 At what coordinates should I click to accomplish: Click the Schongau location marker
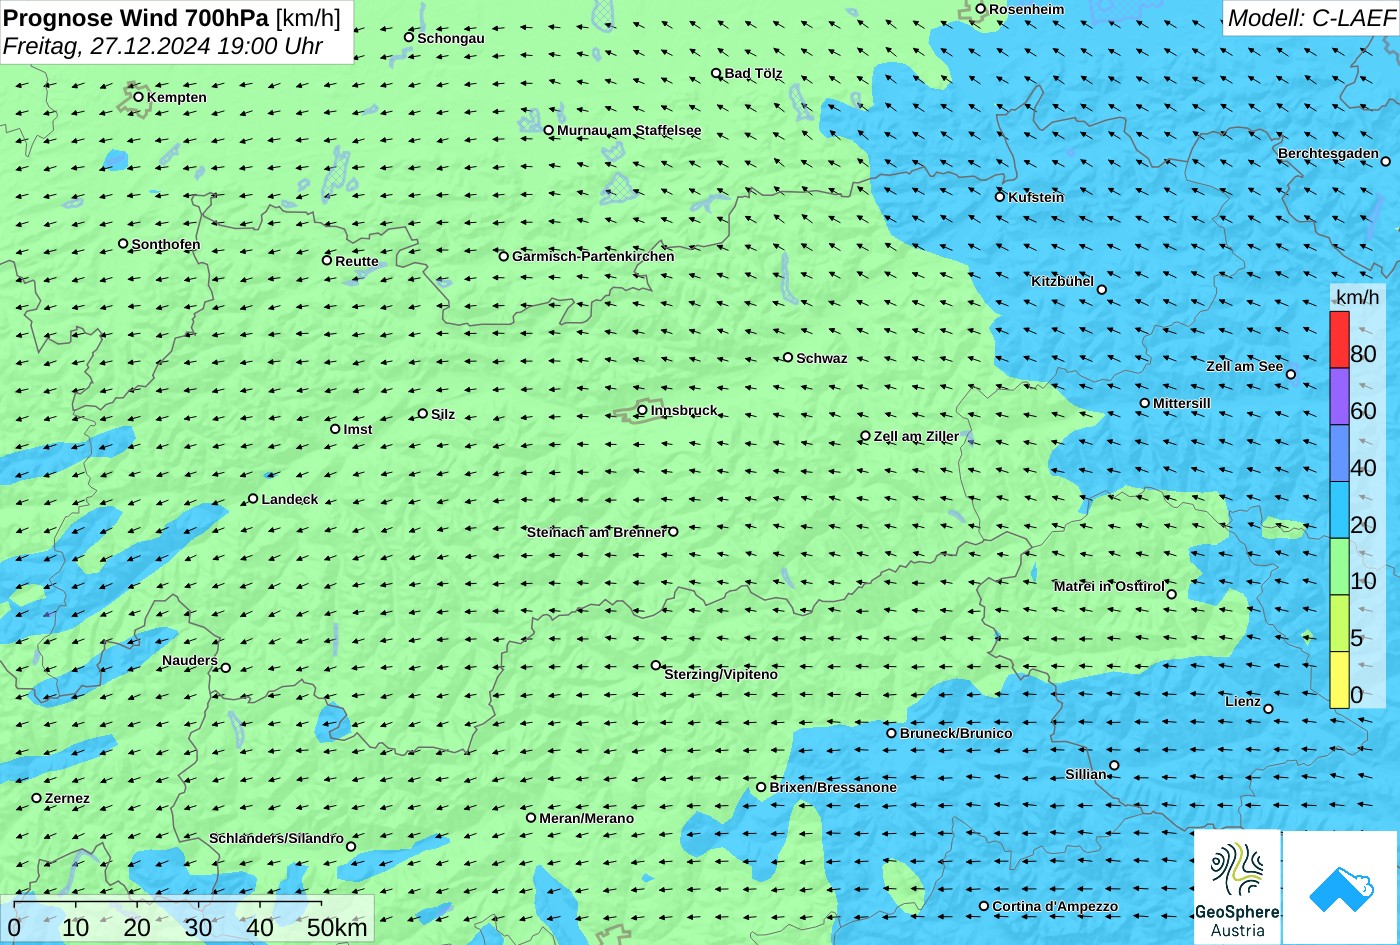tap(409, 37)
